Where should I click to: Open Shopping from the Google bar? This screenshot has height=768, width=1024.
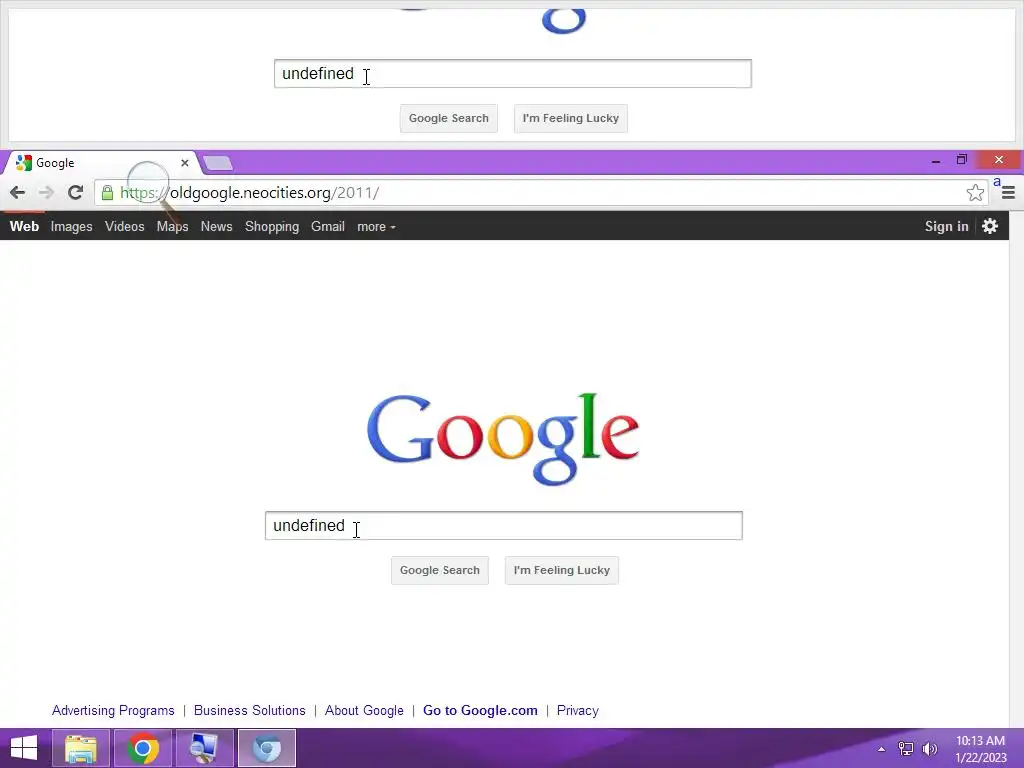pos(272,227)
